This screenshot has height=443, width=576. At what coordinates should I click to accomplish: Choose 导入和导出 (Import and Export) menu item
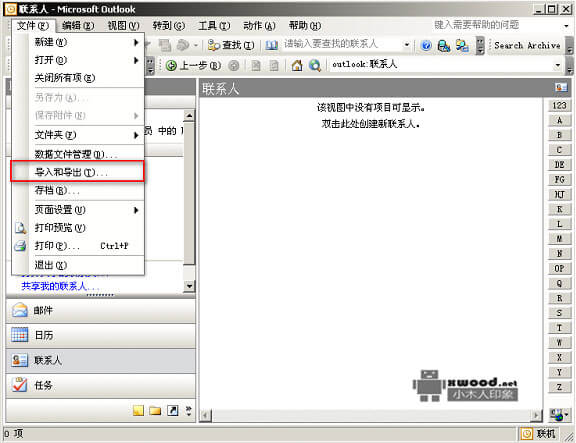[x=78, y=172]
